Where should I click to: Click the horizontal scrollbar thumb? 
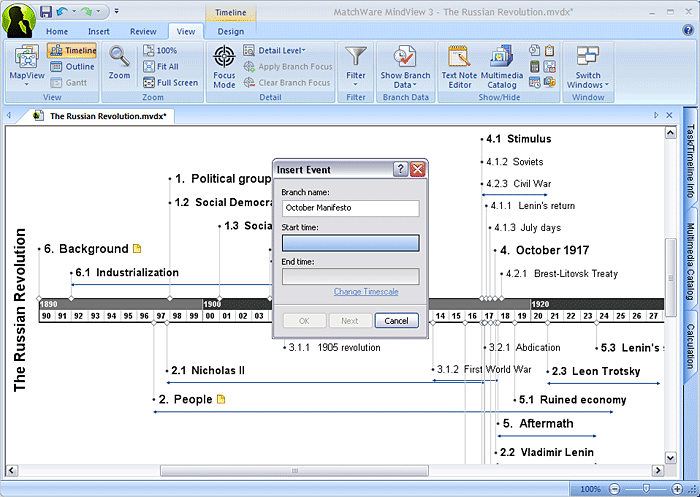(x=295, y=471)
